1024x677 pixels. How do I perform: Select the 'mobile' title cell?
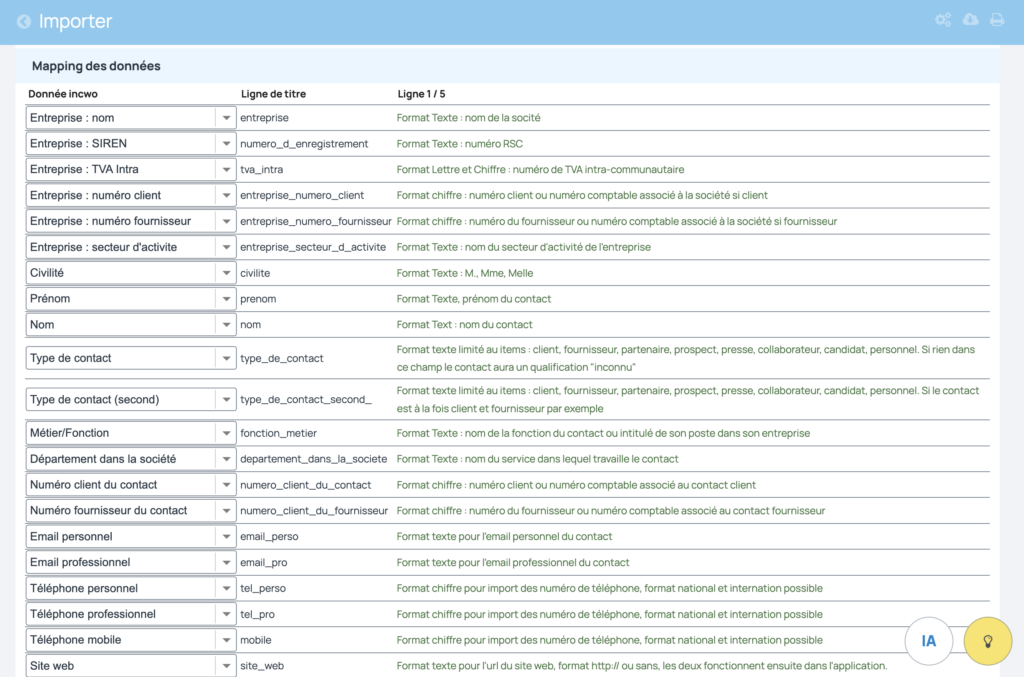(256, 640)
